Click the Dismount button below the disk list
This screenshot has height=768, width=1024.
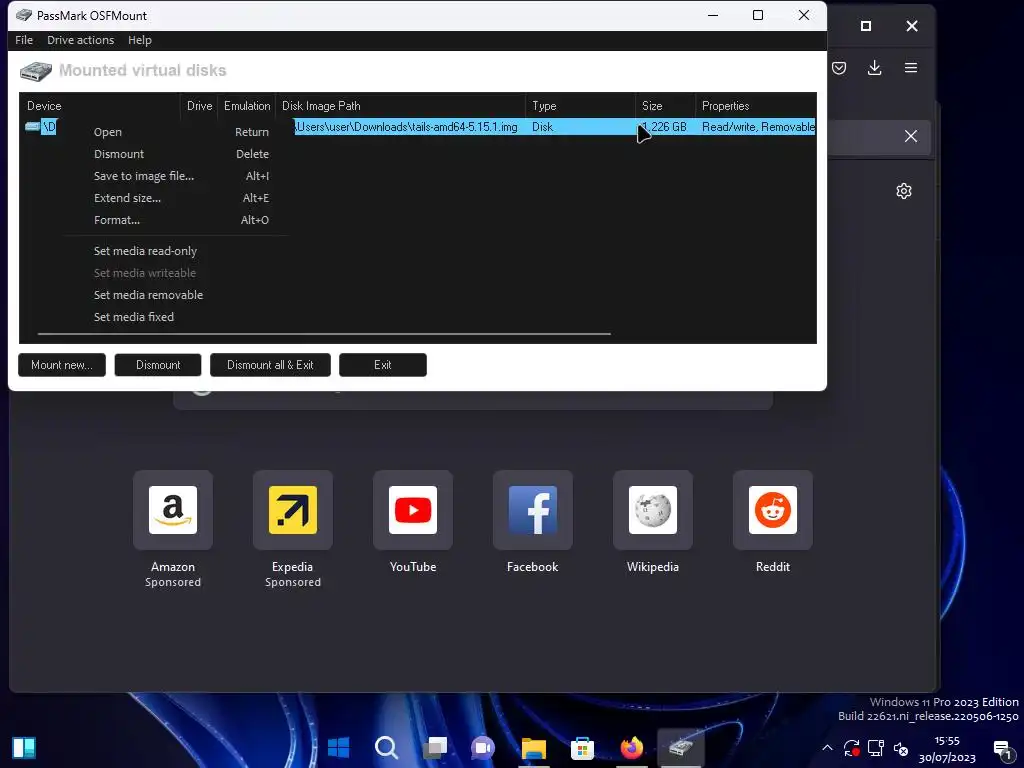158,365
